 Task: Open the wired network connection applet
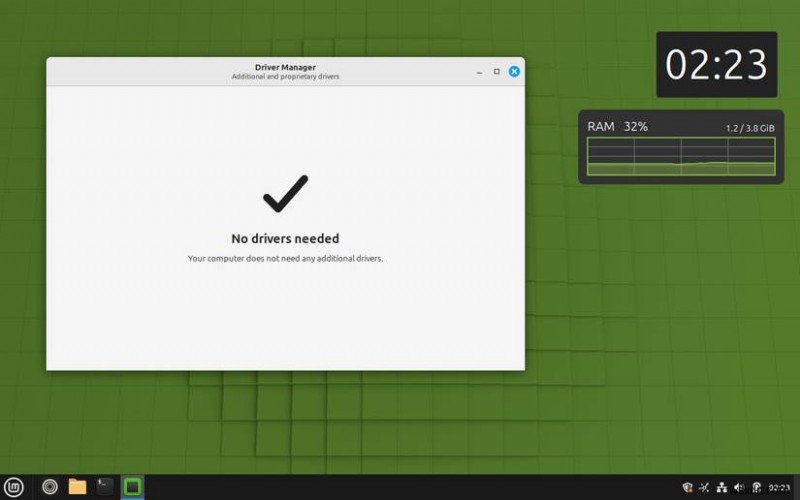[721, 488]
